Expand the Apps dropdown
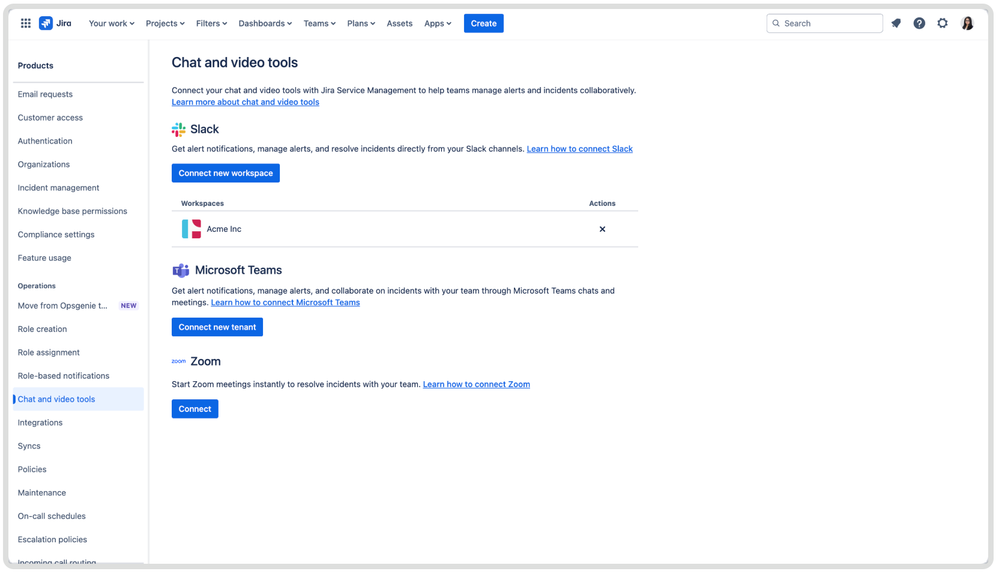 438,24
